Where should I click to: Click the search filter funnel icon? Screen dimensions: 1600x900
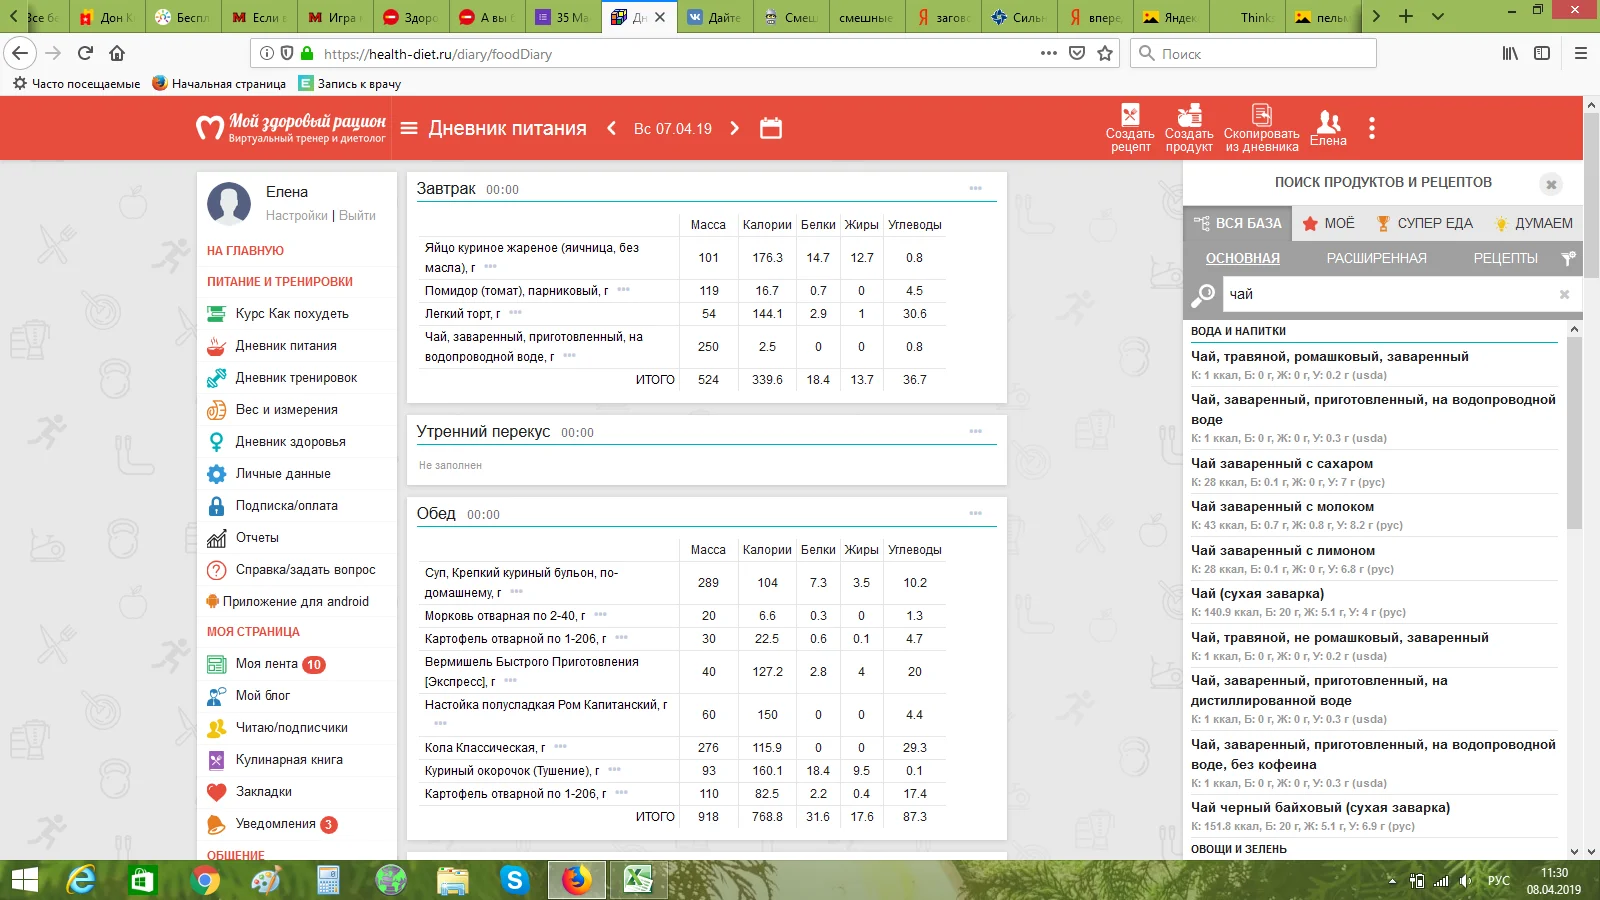[x=1568, y=259]
